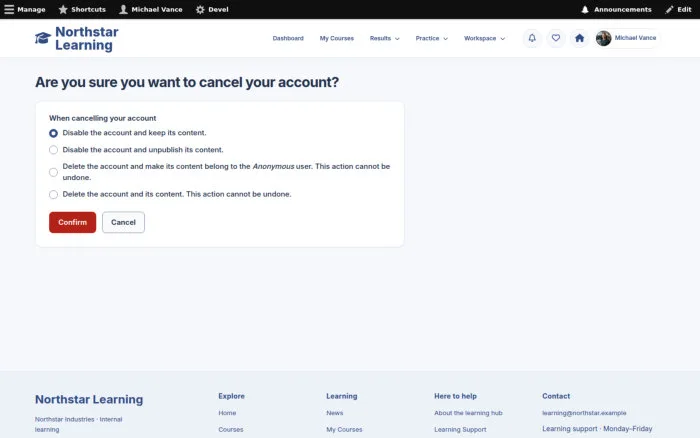Open Michael Vance admin toolbar menu

[x=151, y=9]
